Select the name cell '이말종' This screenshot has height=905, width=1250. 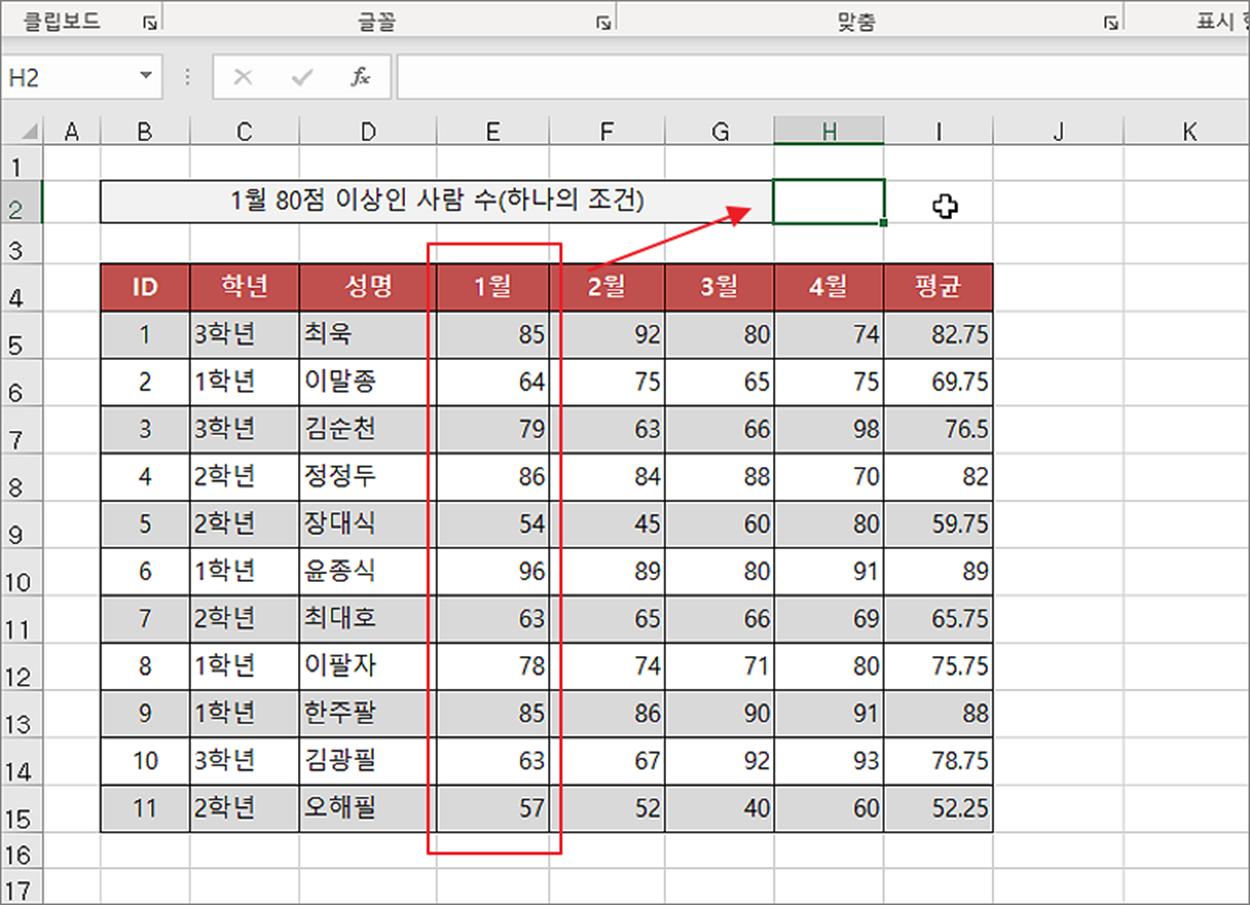tap(368, 382)
